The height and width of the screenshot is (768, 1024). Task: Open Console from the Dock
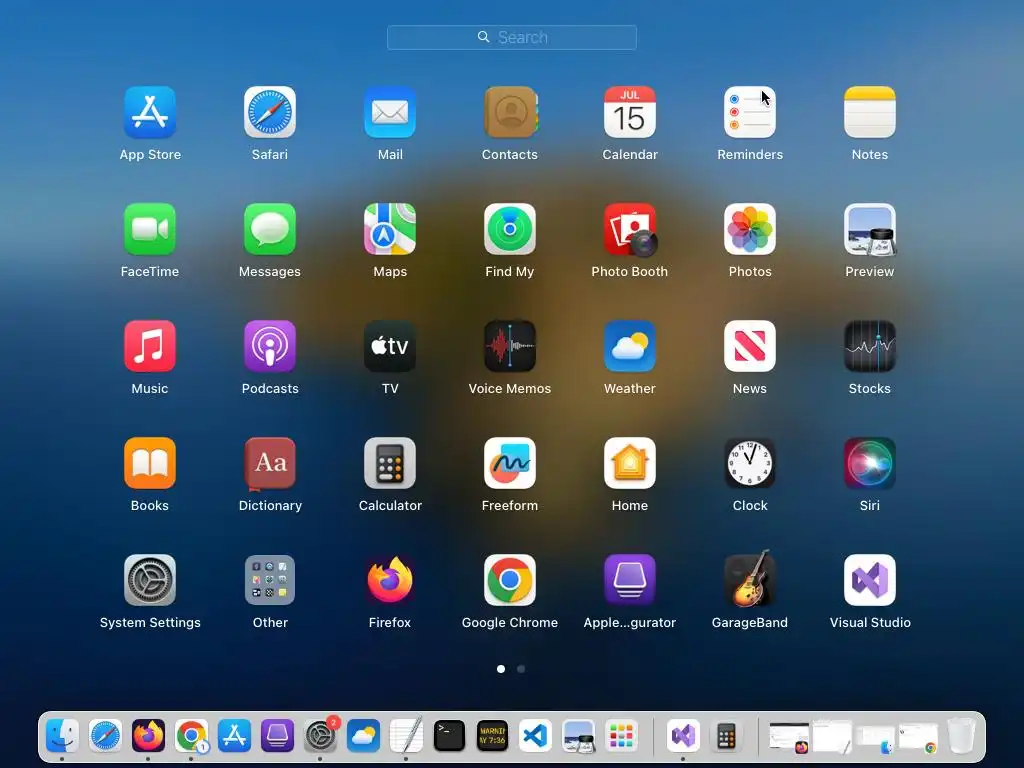tap(492, 736)
